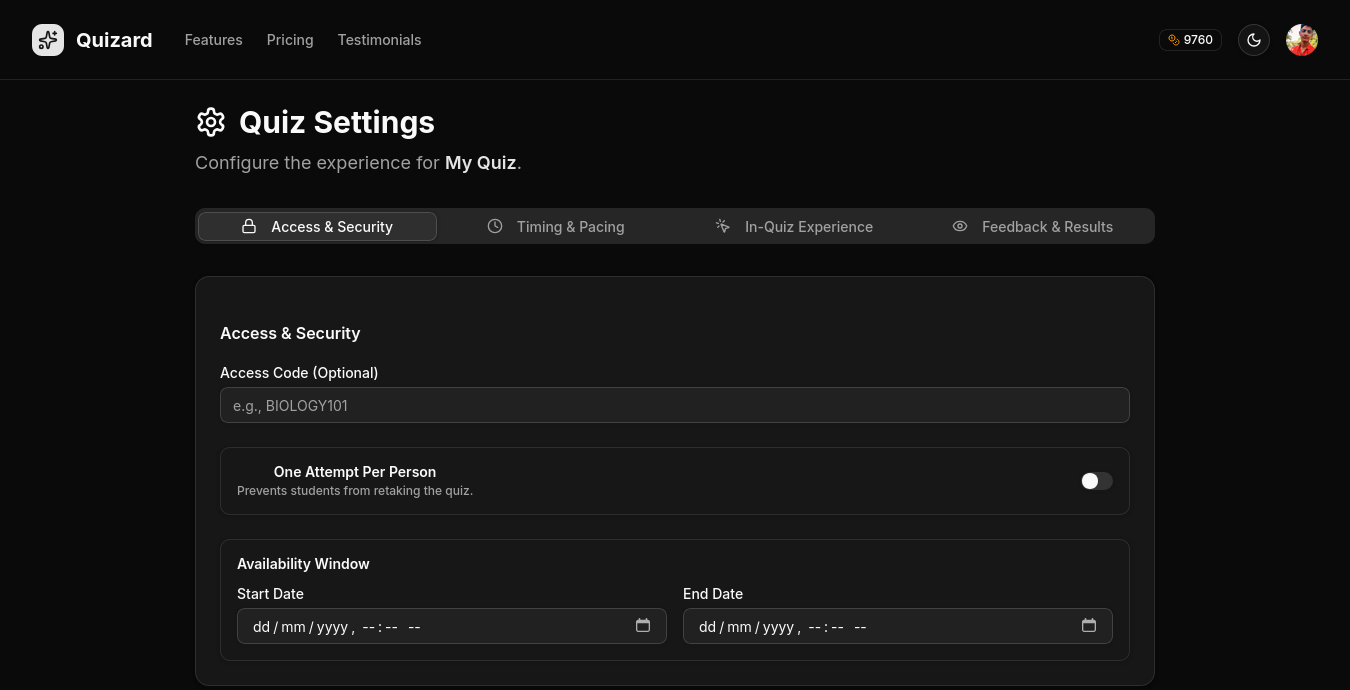This screenshot has height=690, width=1350.
Task: Enable One Attempt Per Person switch
Action: 1097,481
